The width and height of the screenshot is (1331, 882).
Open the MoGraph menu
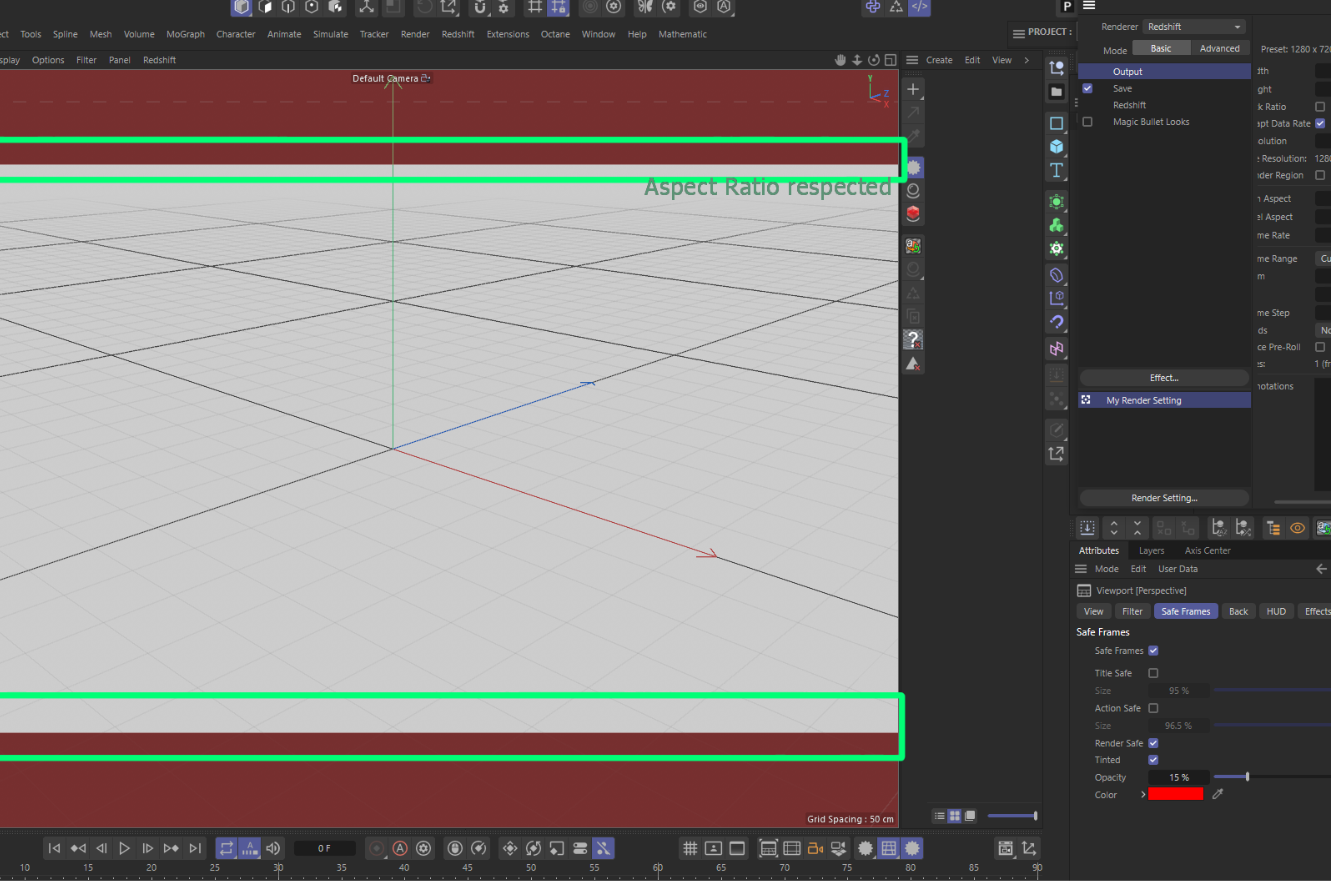pyautogui.click(x=185, y=34)
